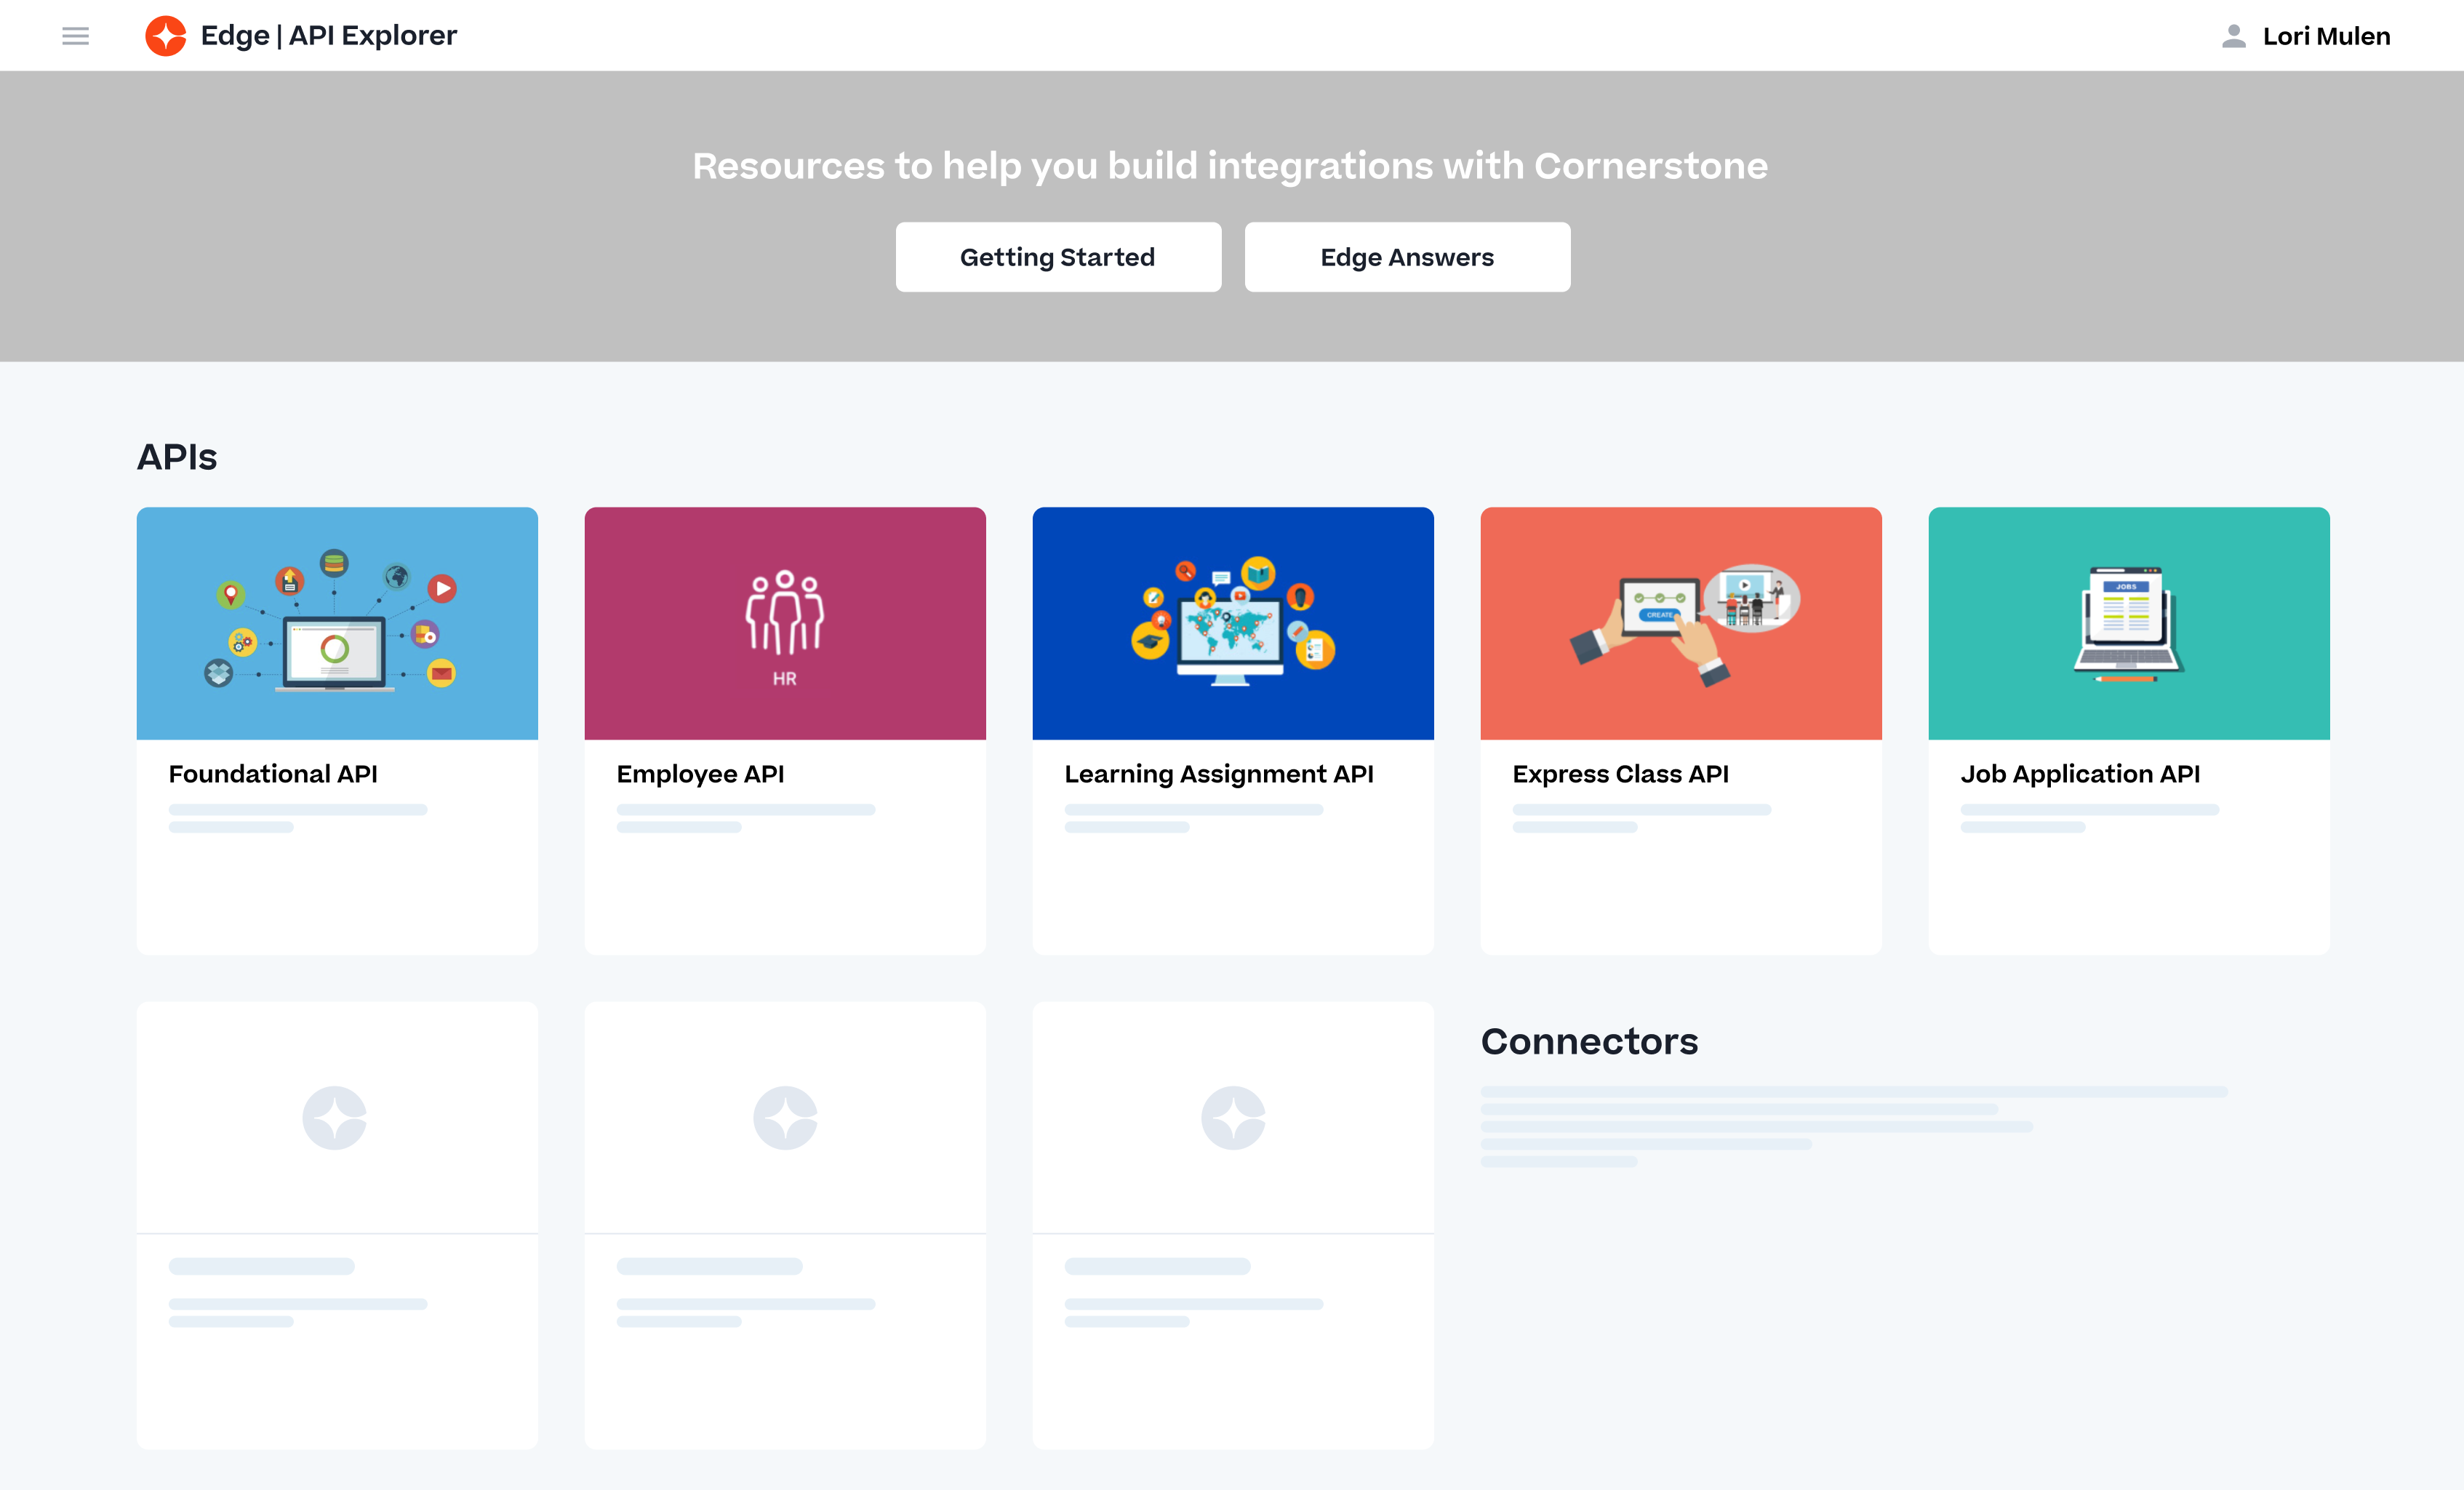Image resolution: width=2464 pixels, height=1490 pixels.
Task: Open the Foundational API card image
Action: [337, 623]
